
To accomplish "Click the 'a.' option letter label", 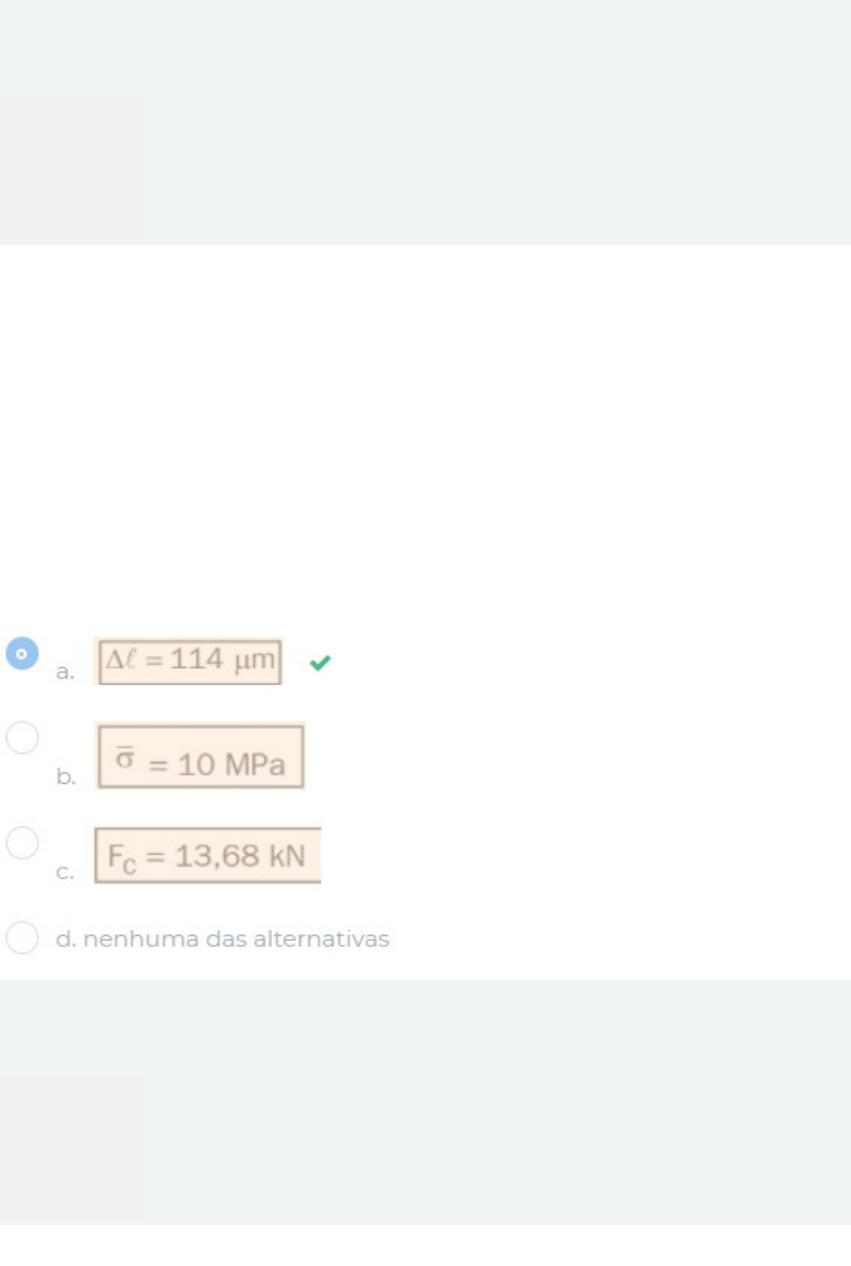I will [x=65, y=673].
